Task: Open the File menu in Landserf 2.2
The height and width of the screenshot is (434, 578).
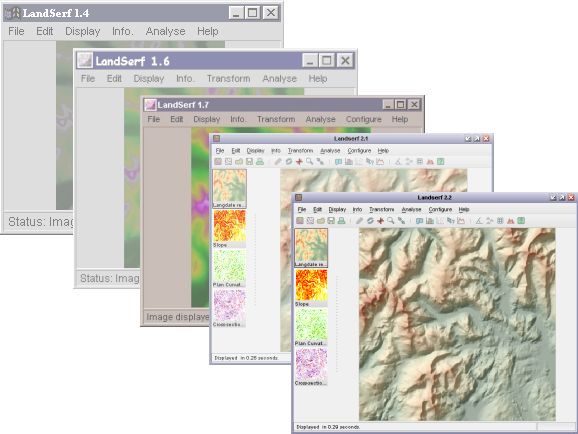Action: tap(302, 209)
